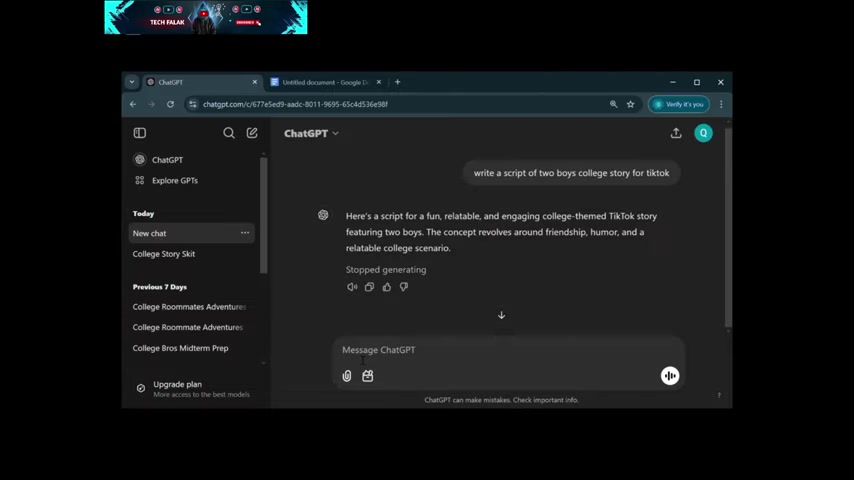Screen dimensions: 854x480
Task: Click the Tech Falak banner thumbnail
Action: pyautogui.click(x=206, y=17)
